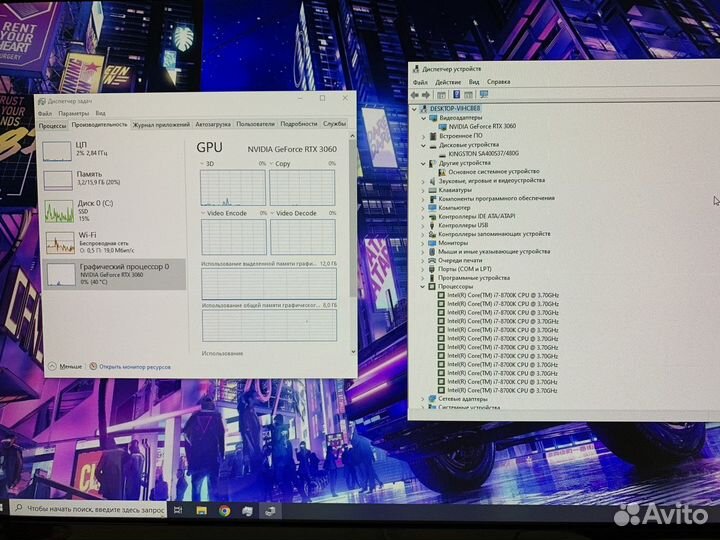
Task: Collapse the Видеоадаптеры category
Action: click(x=423, y=118)
